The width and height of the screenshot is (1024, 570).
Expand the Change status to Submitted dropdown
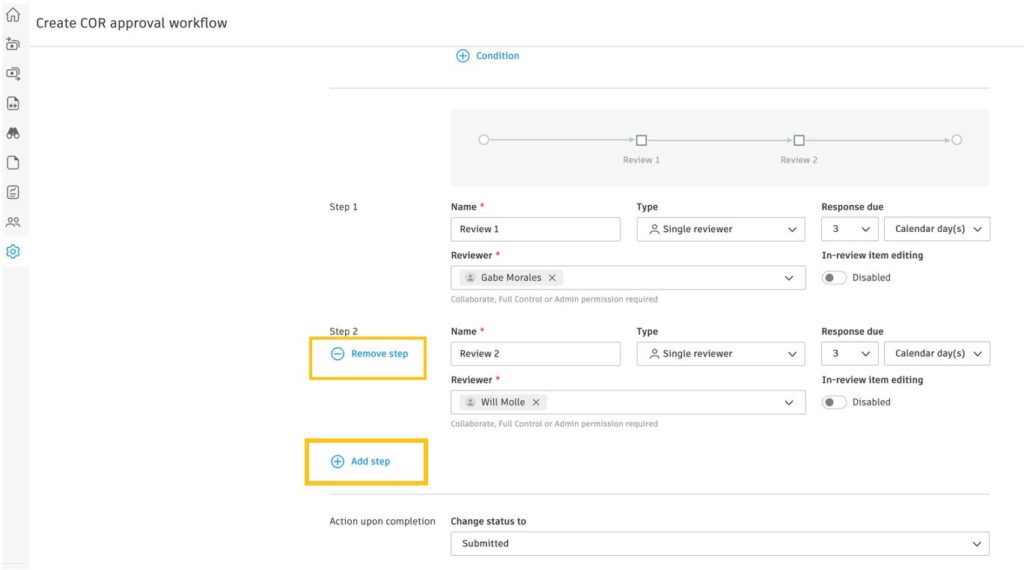coord(719,544)
